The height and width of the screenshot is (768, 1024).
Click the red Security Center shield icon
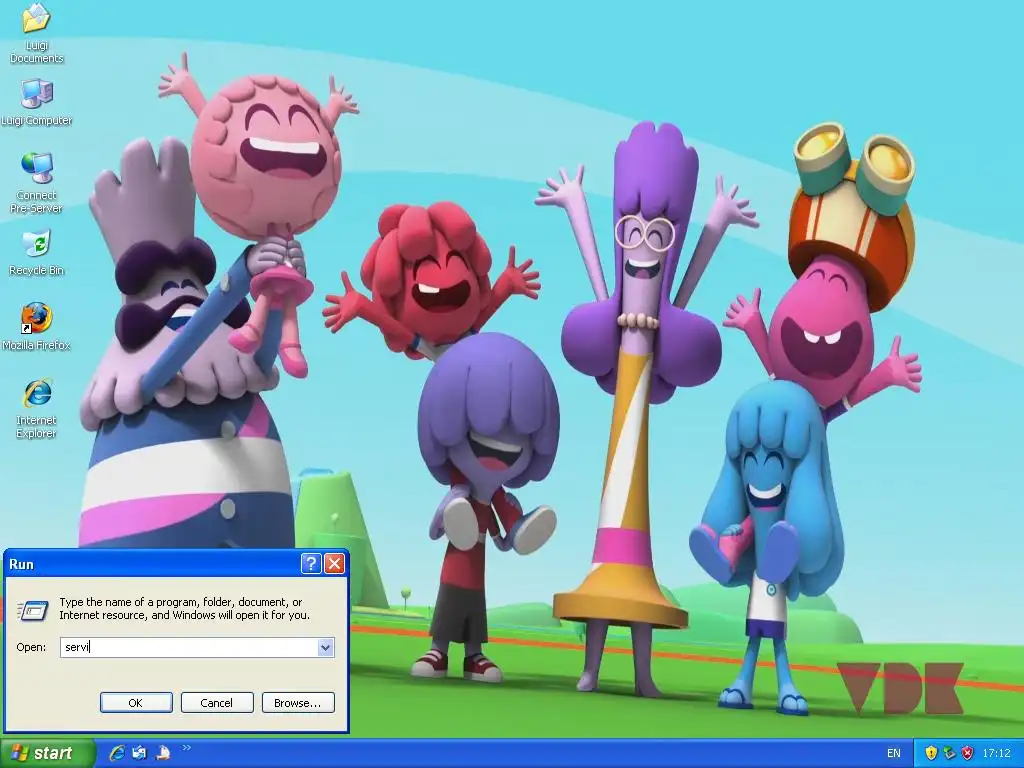coord(968,753)
